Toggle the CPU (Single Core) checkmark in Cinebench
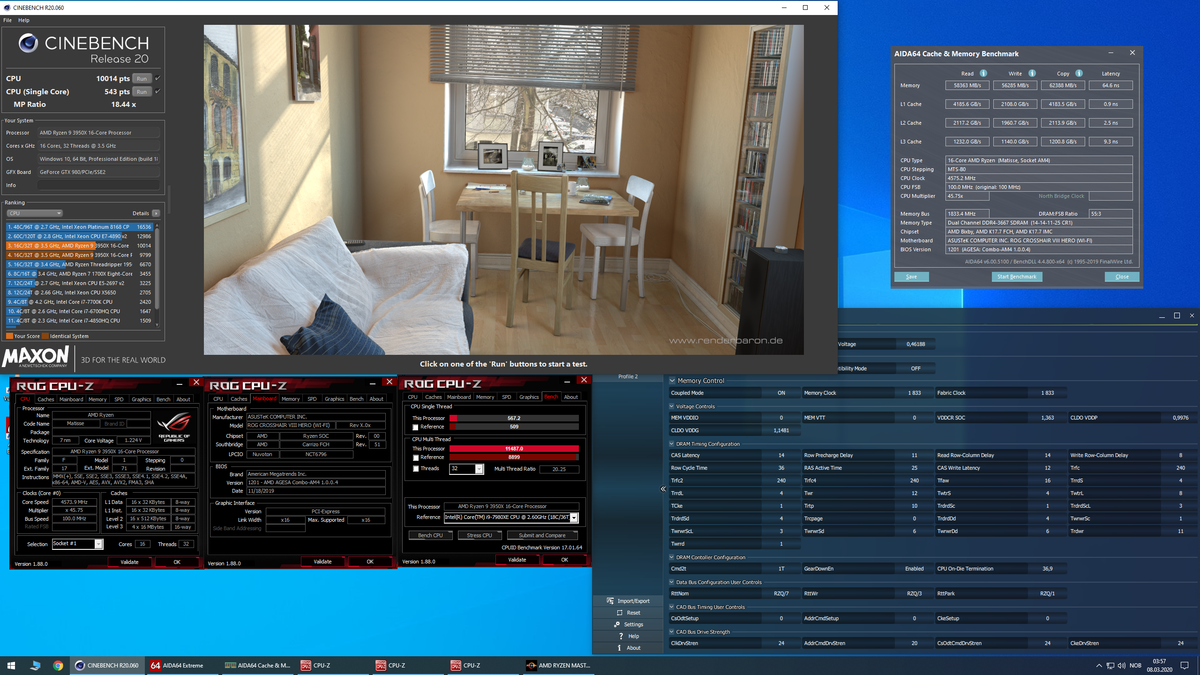 coord(158,91)
